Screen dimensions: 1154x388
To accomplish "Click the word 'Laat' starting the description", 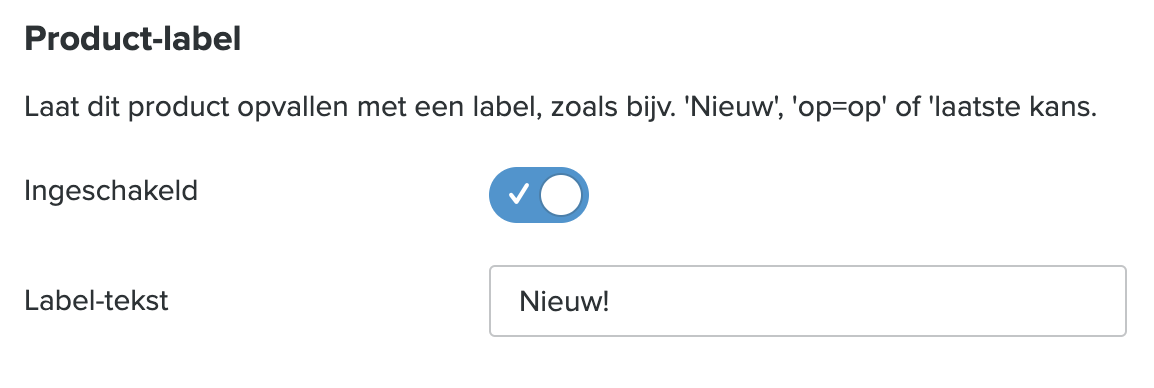I will click(x=49, y=107).
